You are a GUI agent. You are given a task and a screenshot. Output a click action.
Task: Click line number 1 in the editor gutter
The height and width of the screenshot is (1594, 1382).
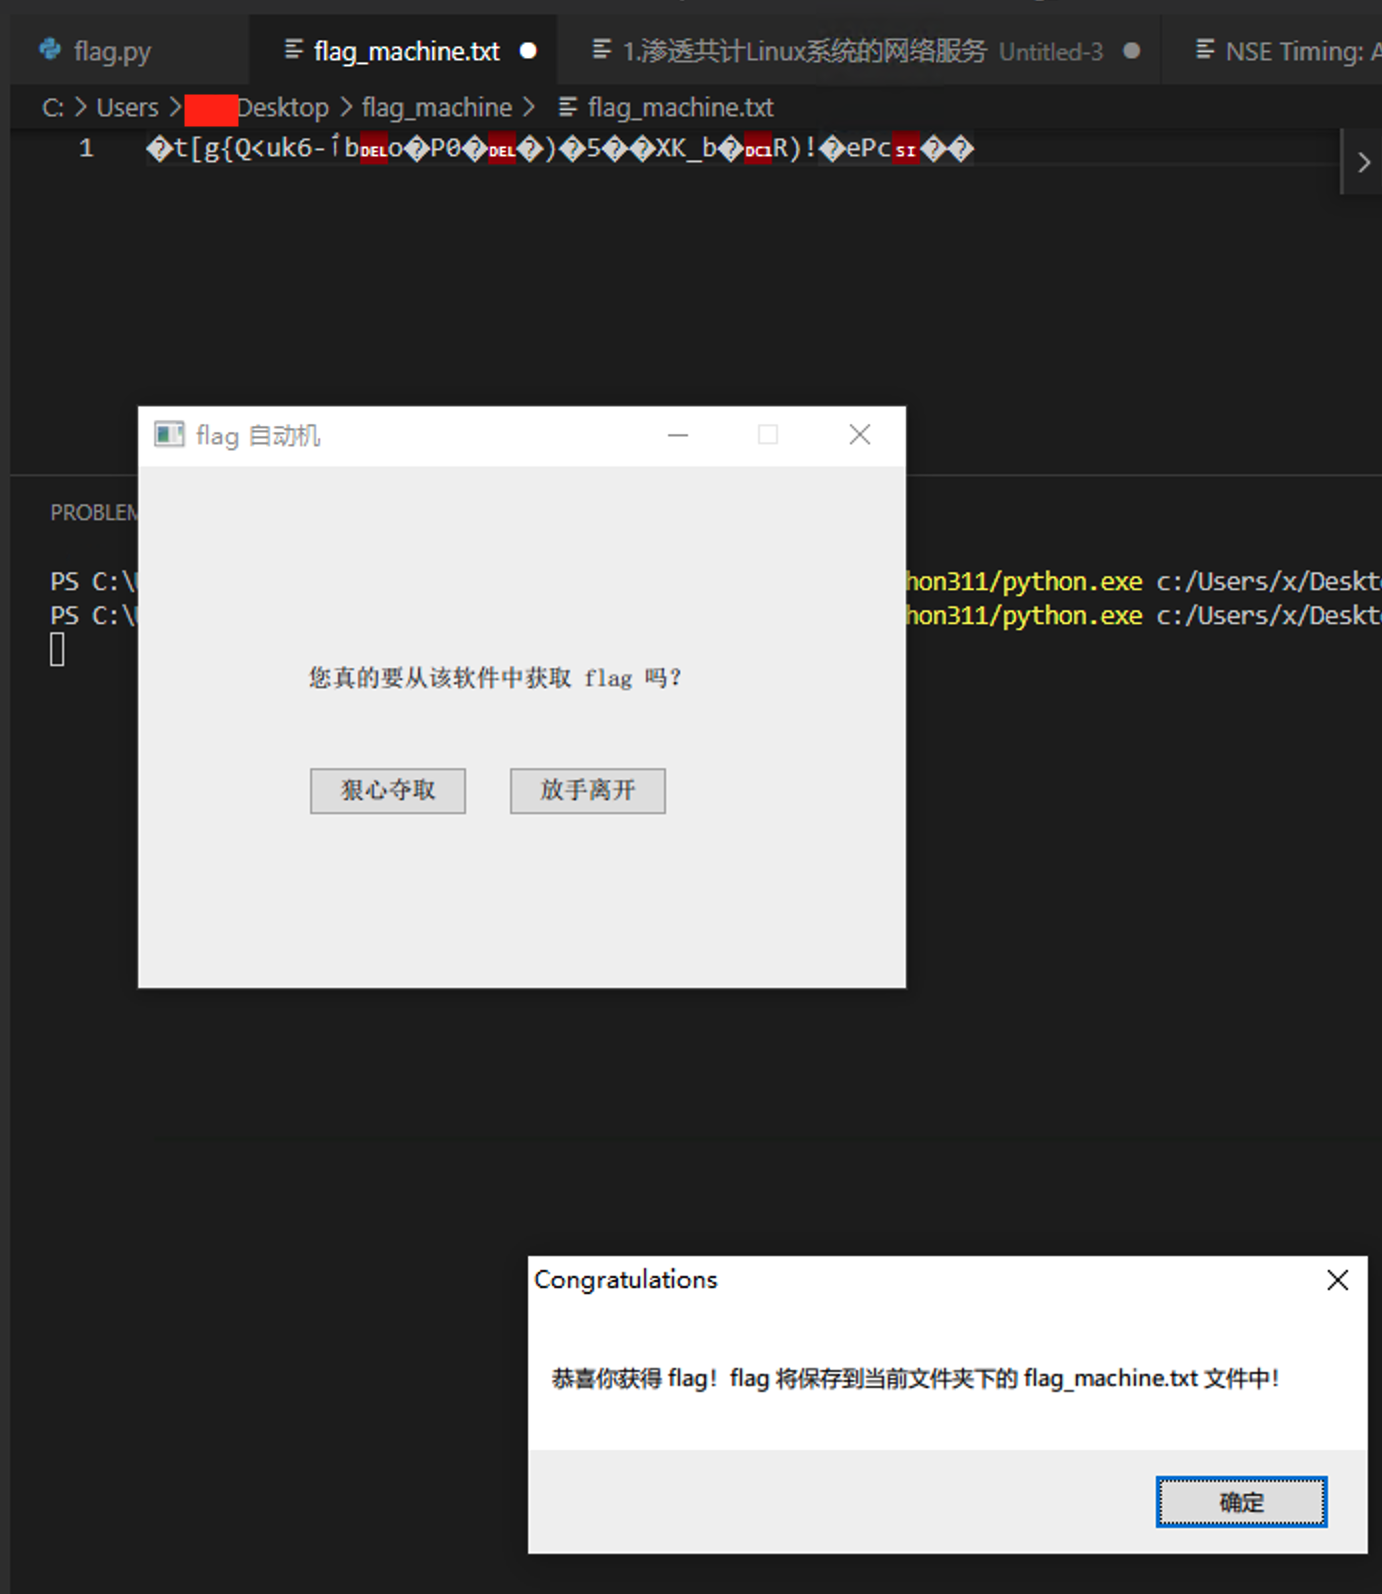[x=86, y=148]
